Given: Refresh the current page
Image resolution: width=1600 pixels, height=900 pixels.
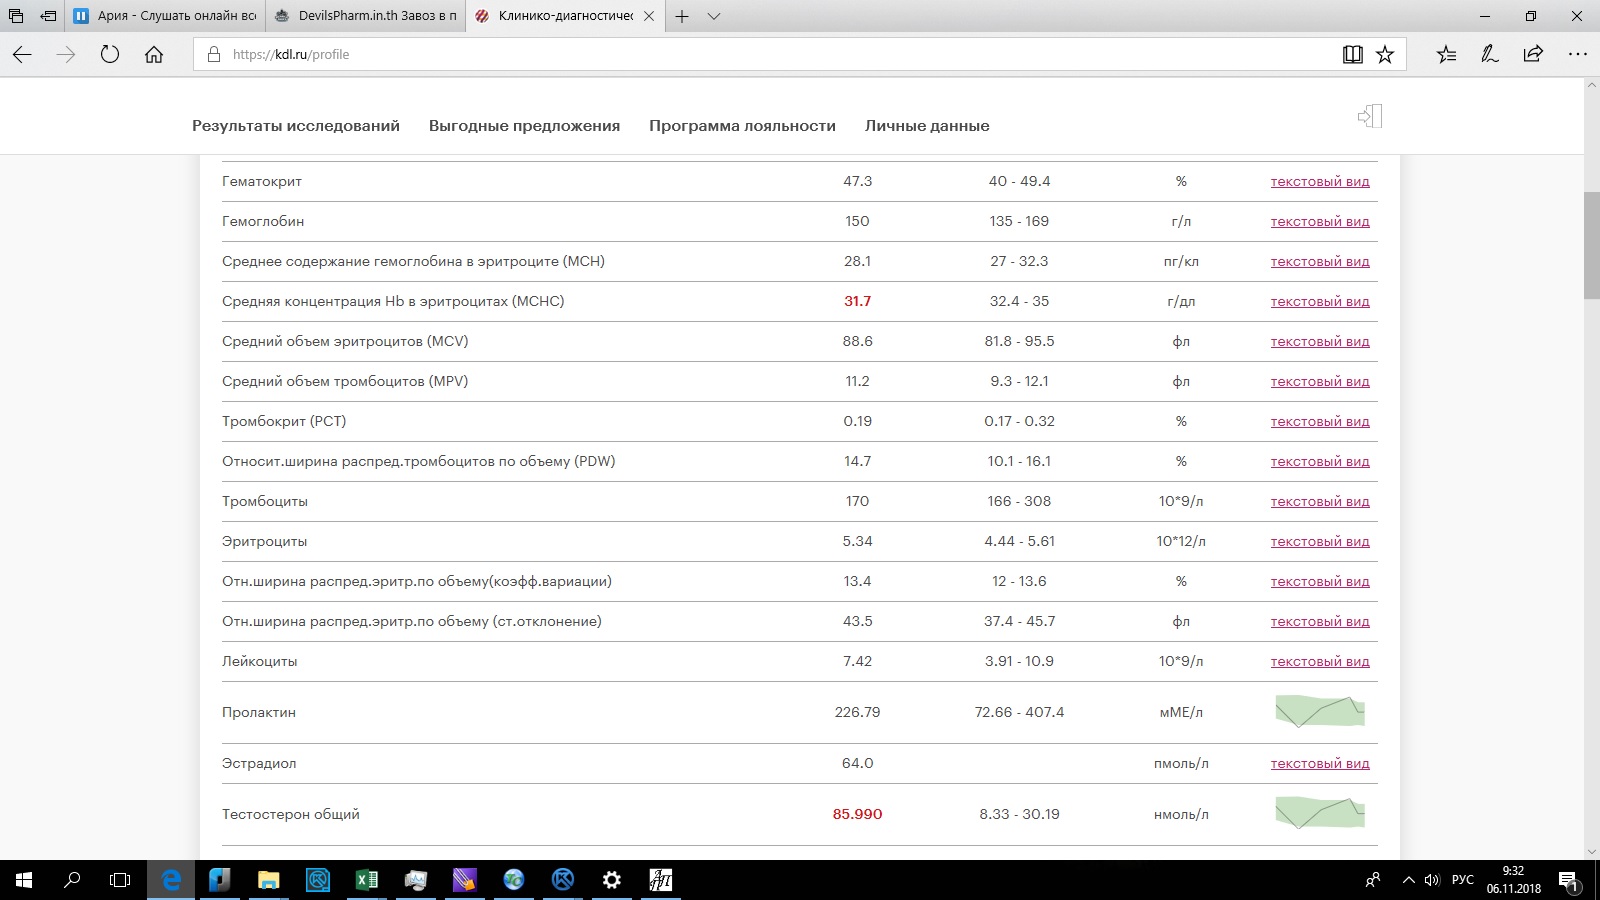Looking at the screenshot, I should [x=110, y=55].
